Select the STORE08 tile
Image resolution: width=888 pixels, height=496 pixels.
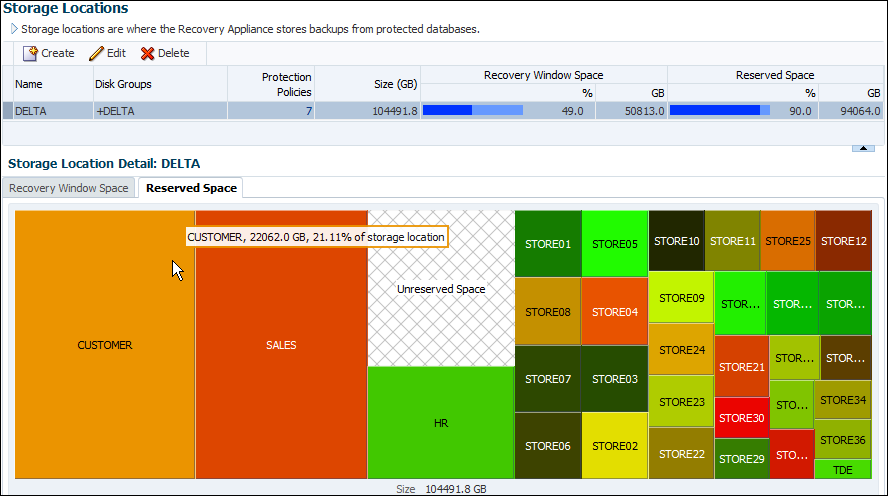548,311
